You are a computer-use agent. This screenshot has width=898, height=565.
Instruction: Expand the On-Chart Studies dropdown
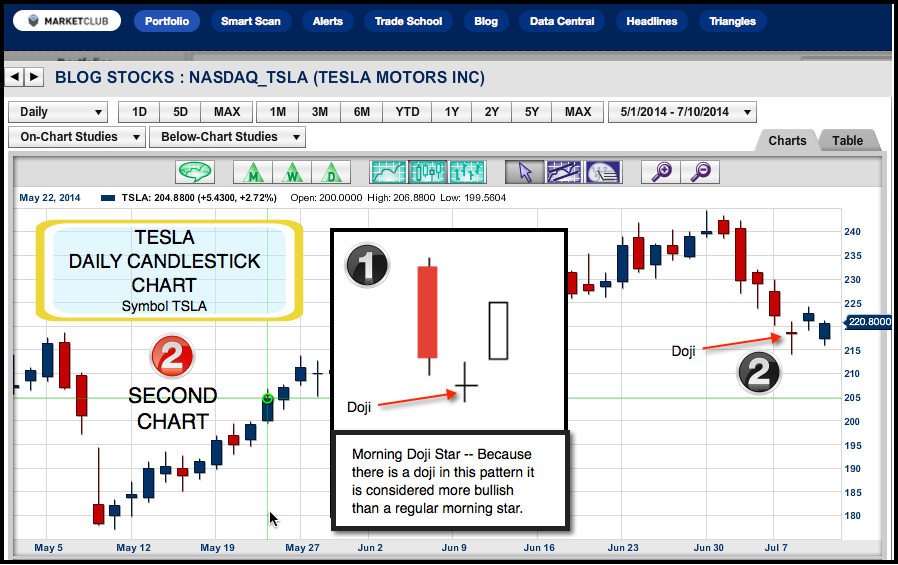tap(77, 137)
